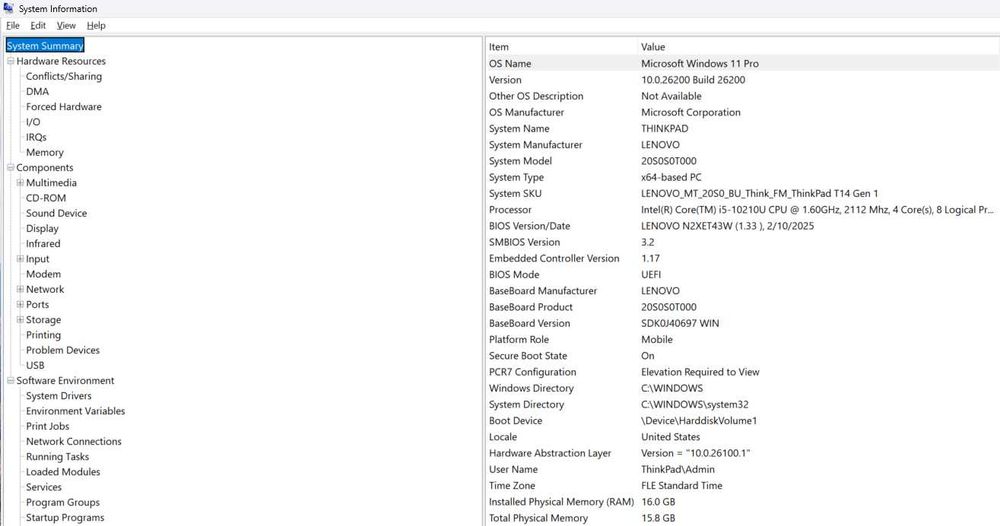
Task: Select the System Name row label
Action: (x=518, y=128)
